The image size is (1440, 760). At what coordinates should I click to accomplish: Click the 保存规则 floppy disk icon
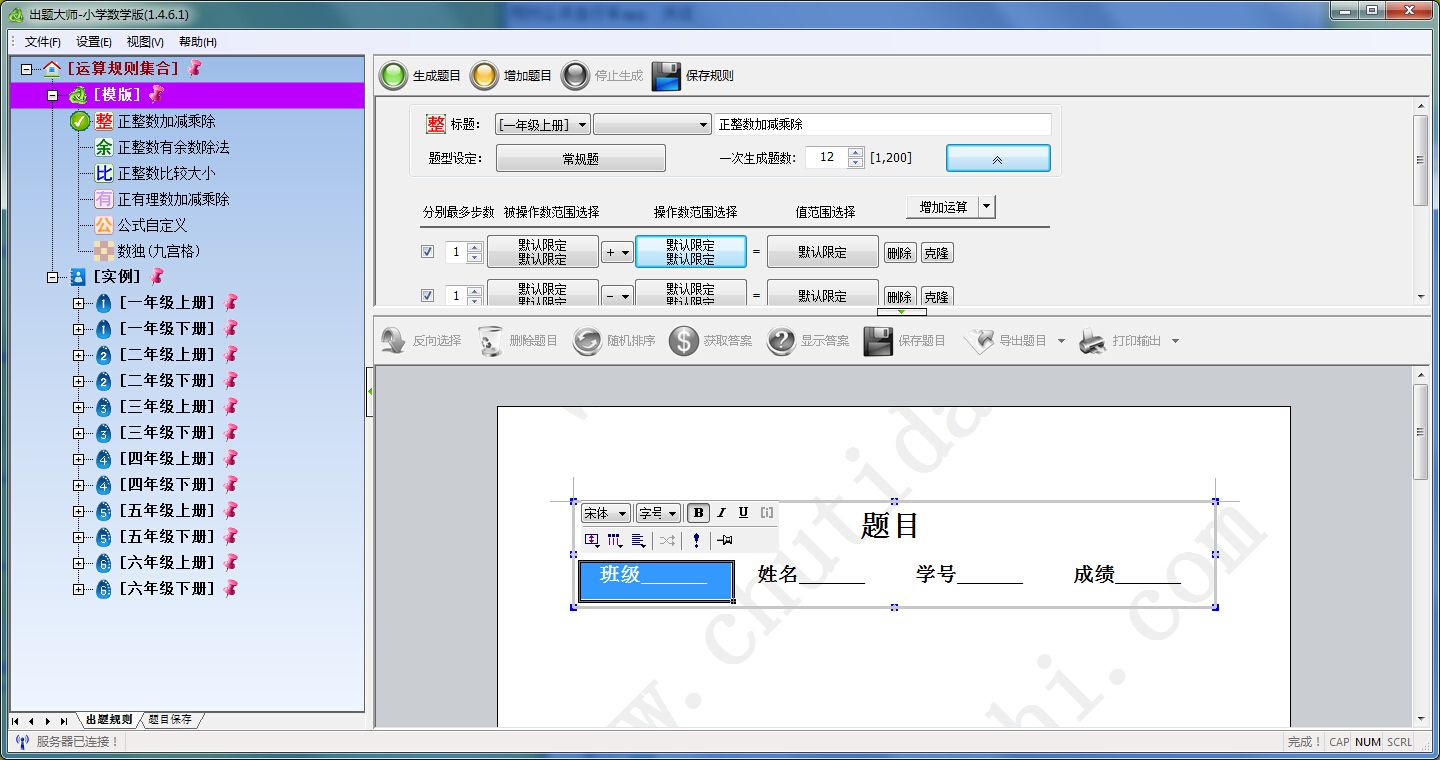pyautogui.click(x=666, y=76)
